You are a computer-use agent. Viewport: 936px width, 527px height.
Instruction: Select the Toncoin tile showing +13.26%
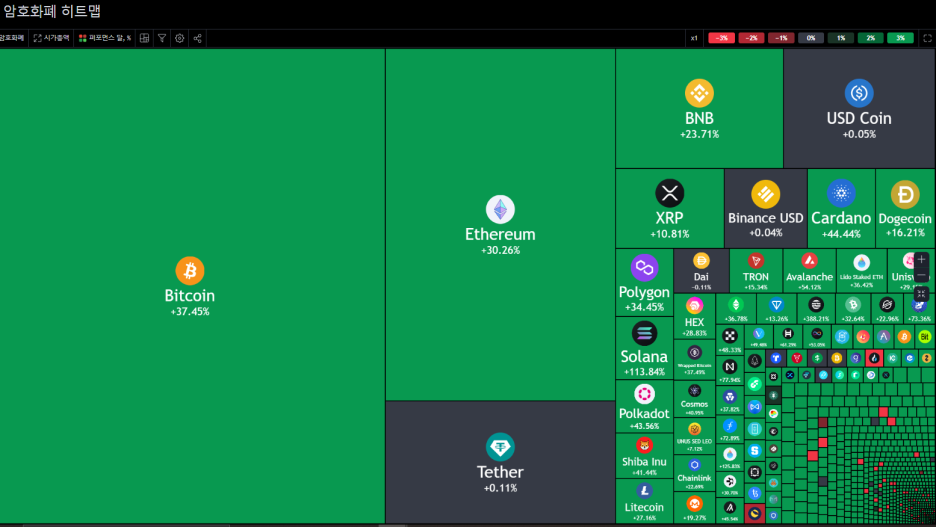(777, 309)
